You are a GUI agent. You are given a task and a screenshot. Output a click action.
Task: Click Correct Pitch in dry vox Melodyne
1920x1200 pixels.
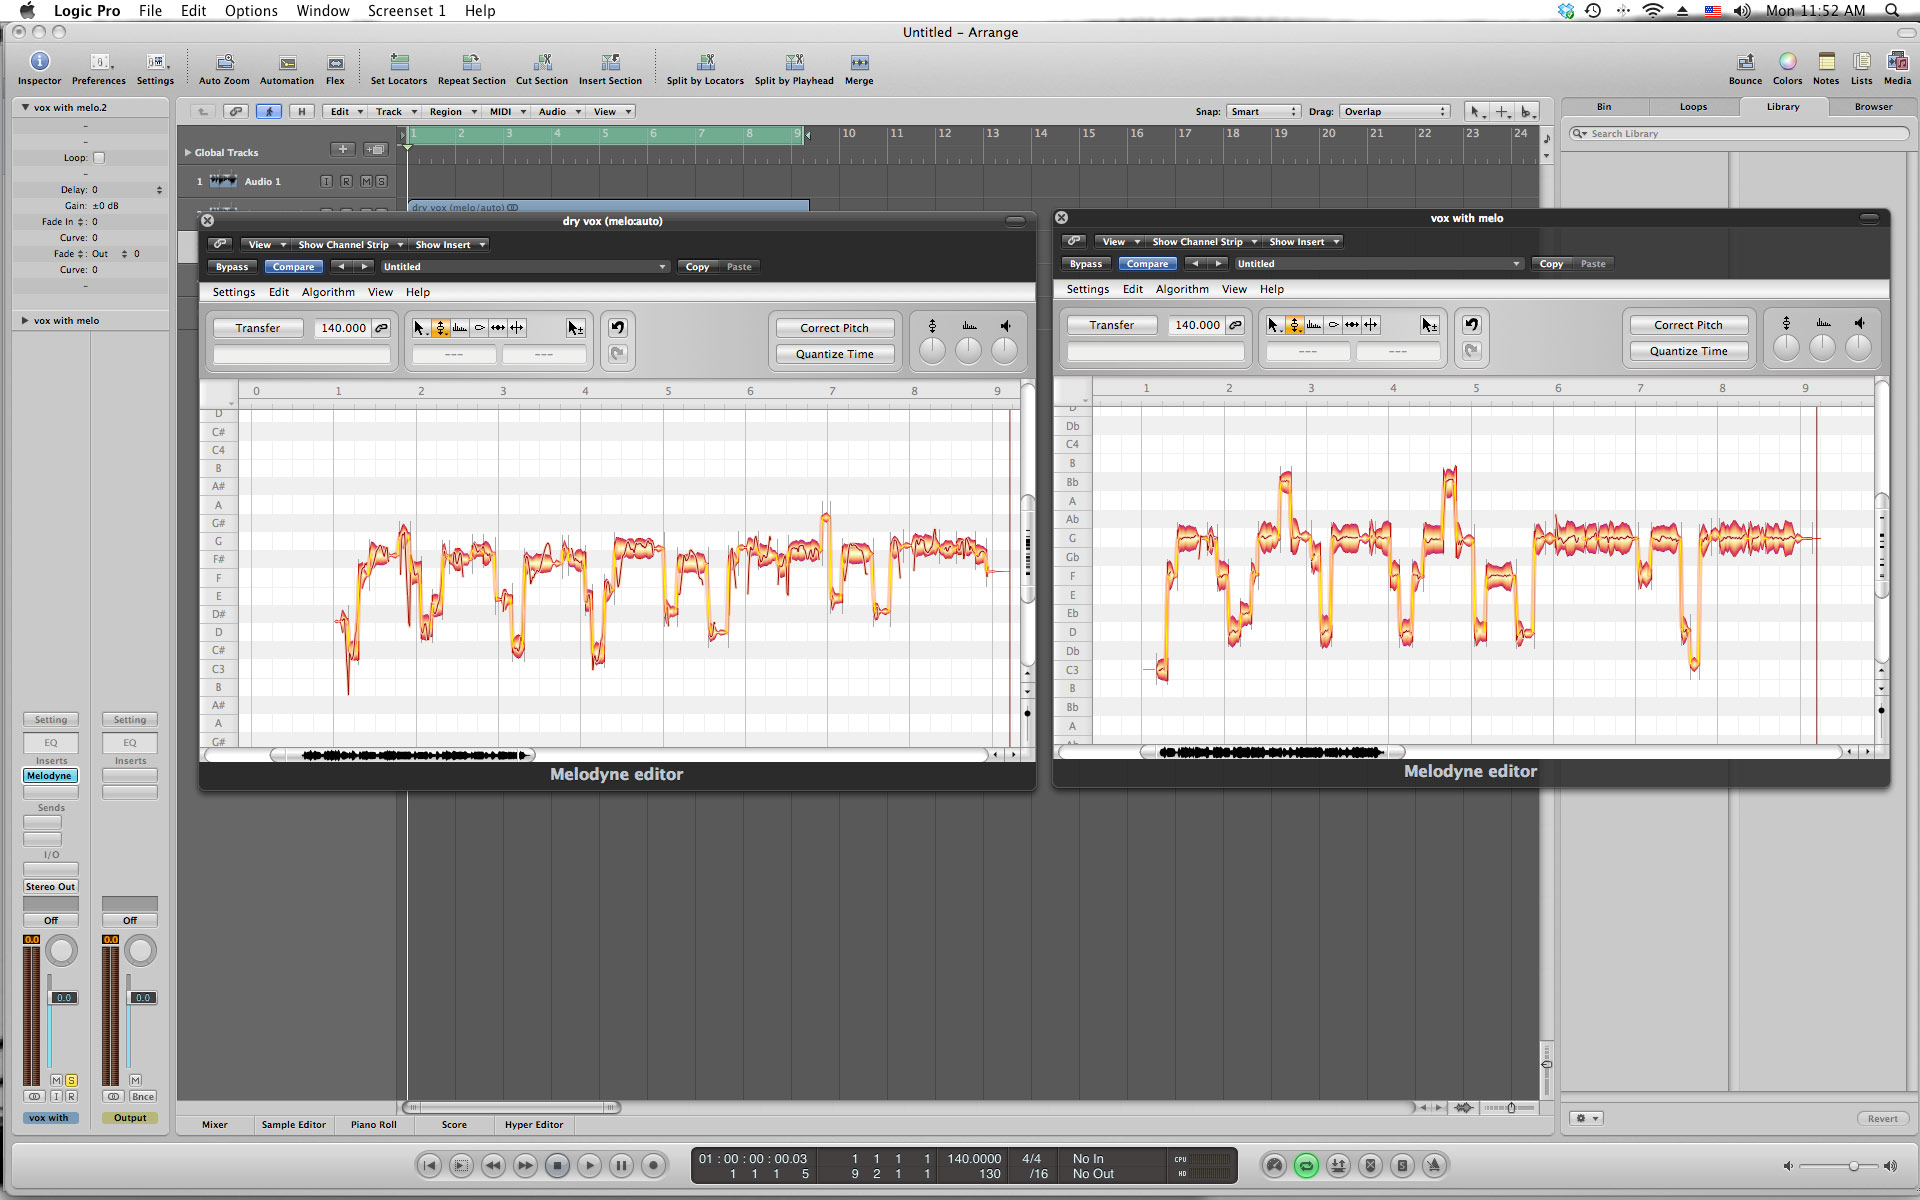tap(834, 328)
